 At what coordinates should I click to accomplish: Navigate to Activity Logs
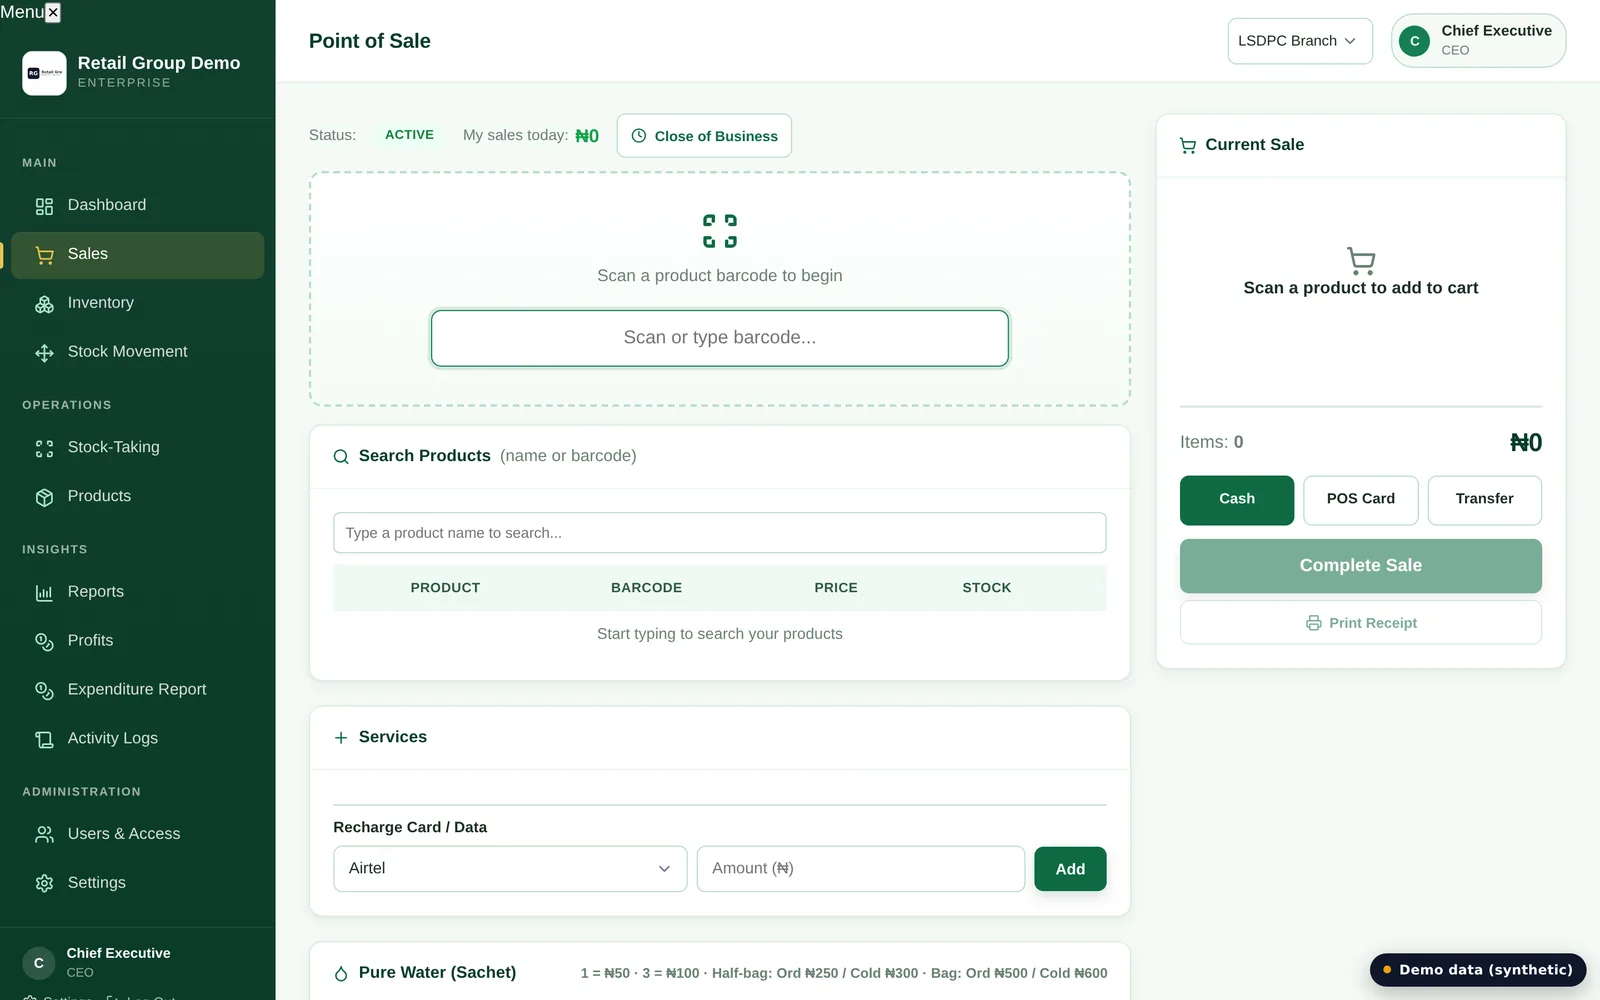pos(138,739)
